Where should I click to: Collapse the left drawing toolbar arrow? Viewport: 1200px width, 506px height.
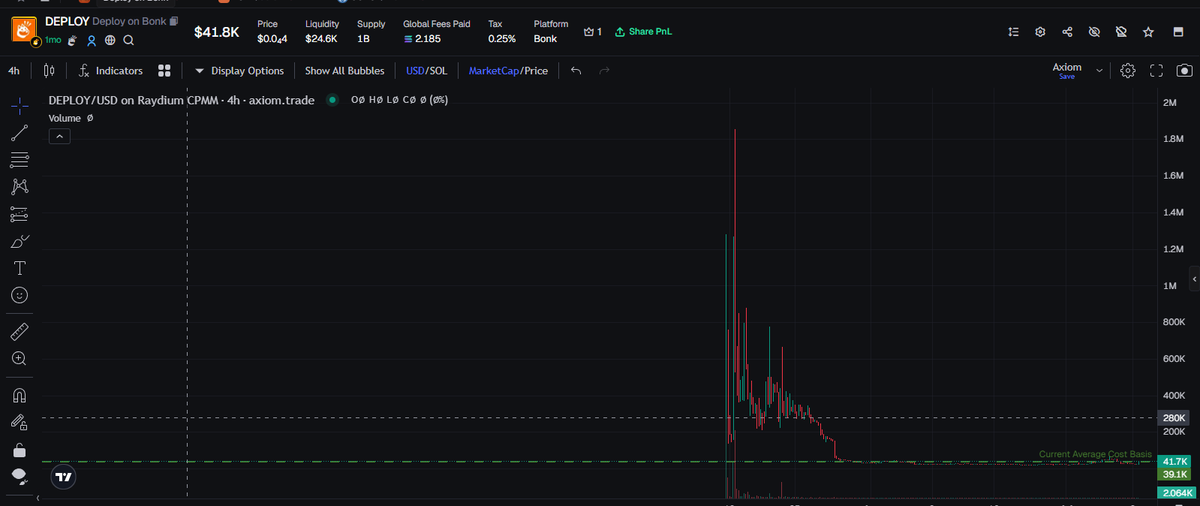point(39,497)
